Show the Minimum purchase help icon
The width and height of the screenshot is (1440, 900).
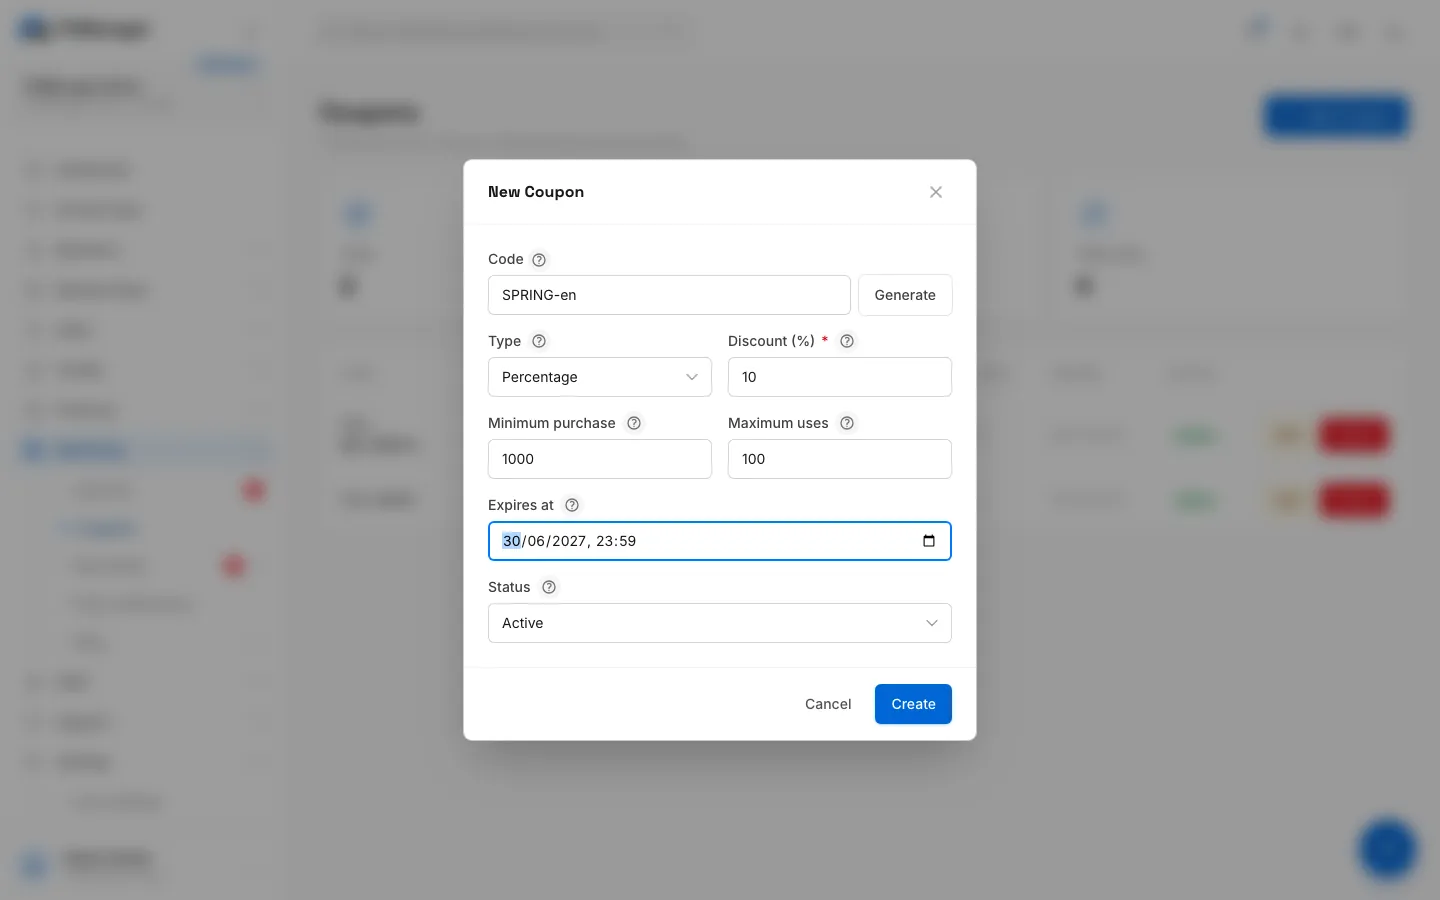pos(634,423)
